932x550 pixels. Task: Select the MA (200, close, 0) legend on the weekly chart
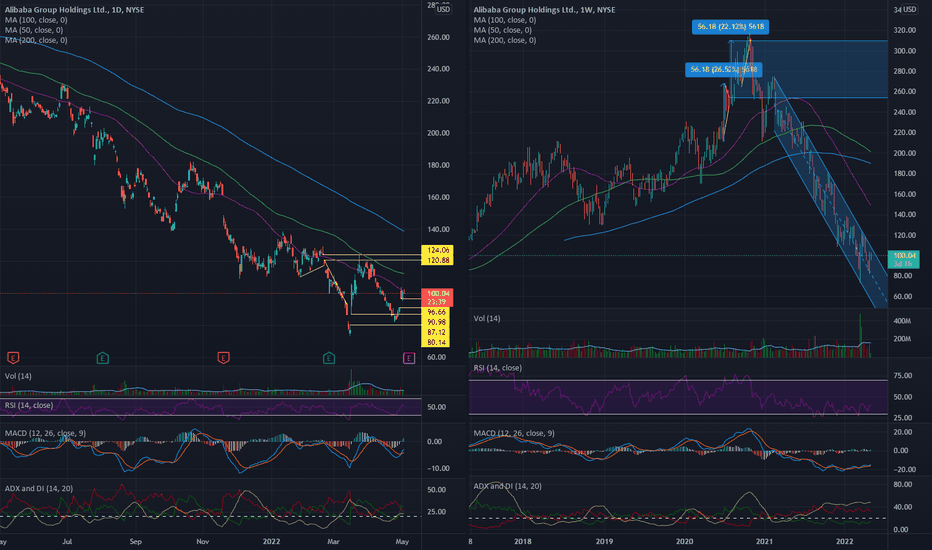(505, 40)
